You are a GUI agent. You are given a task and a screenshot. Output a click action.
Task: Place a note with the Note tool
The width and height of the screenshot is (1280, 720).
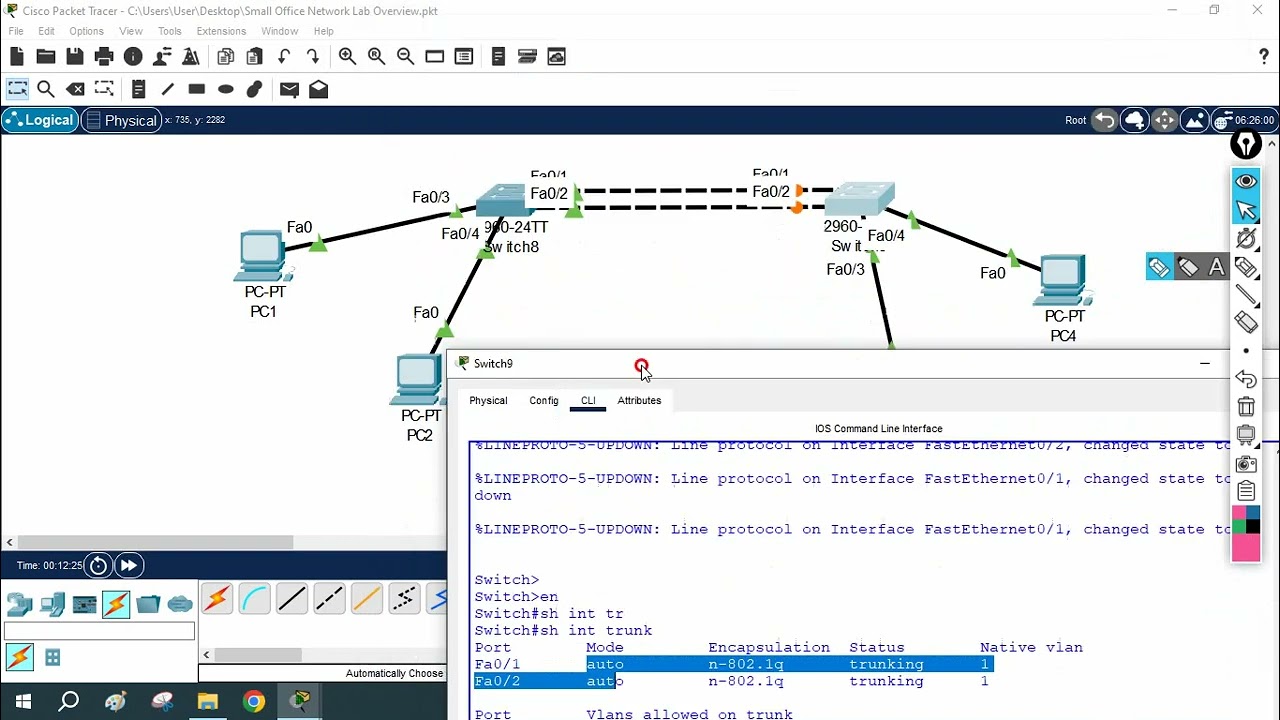coord(138,89)
